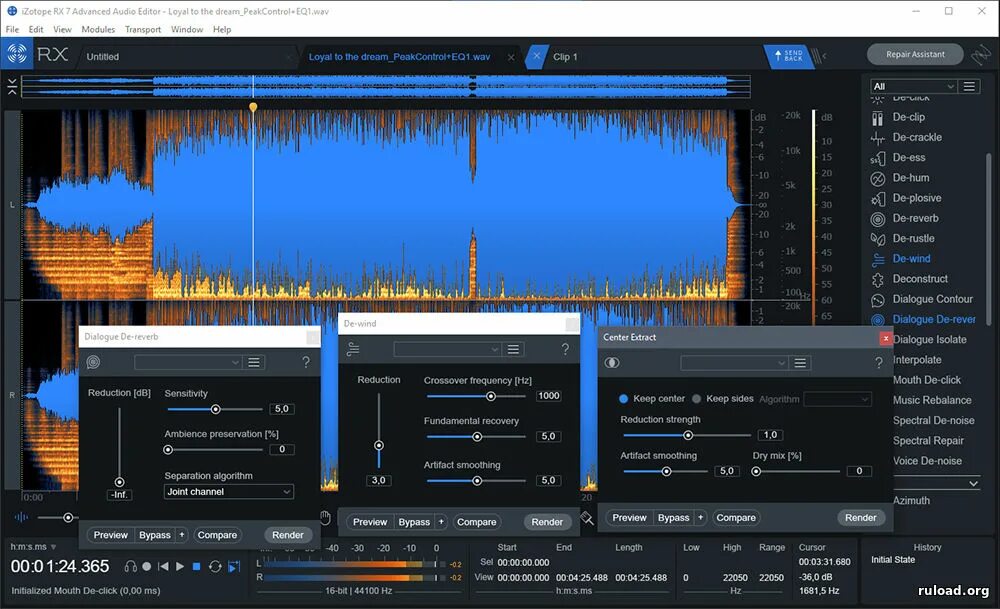Open preset dropdown in Center Extract
The image size is (1000, 609).
pos(733,363)
